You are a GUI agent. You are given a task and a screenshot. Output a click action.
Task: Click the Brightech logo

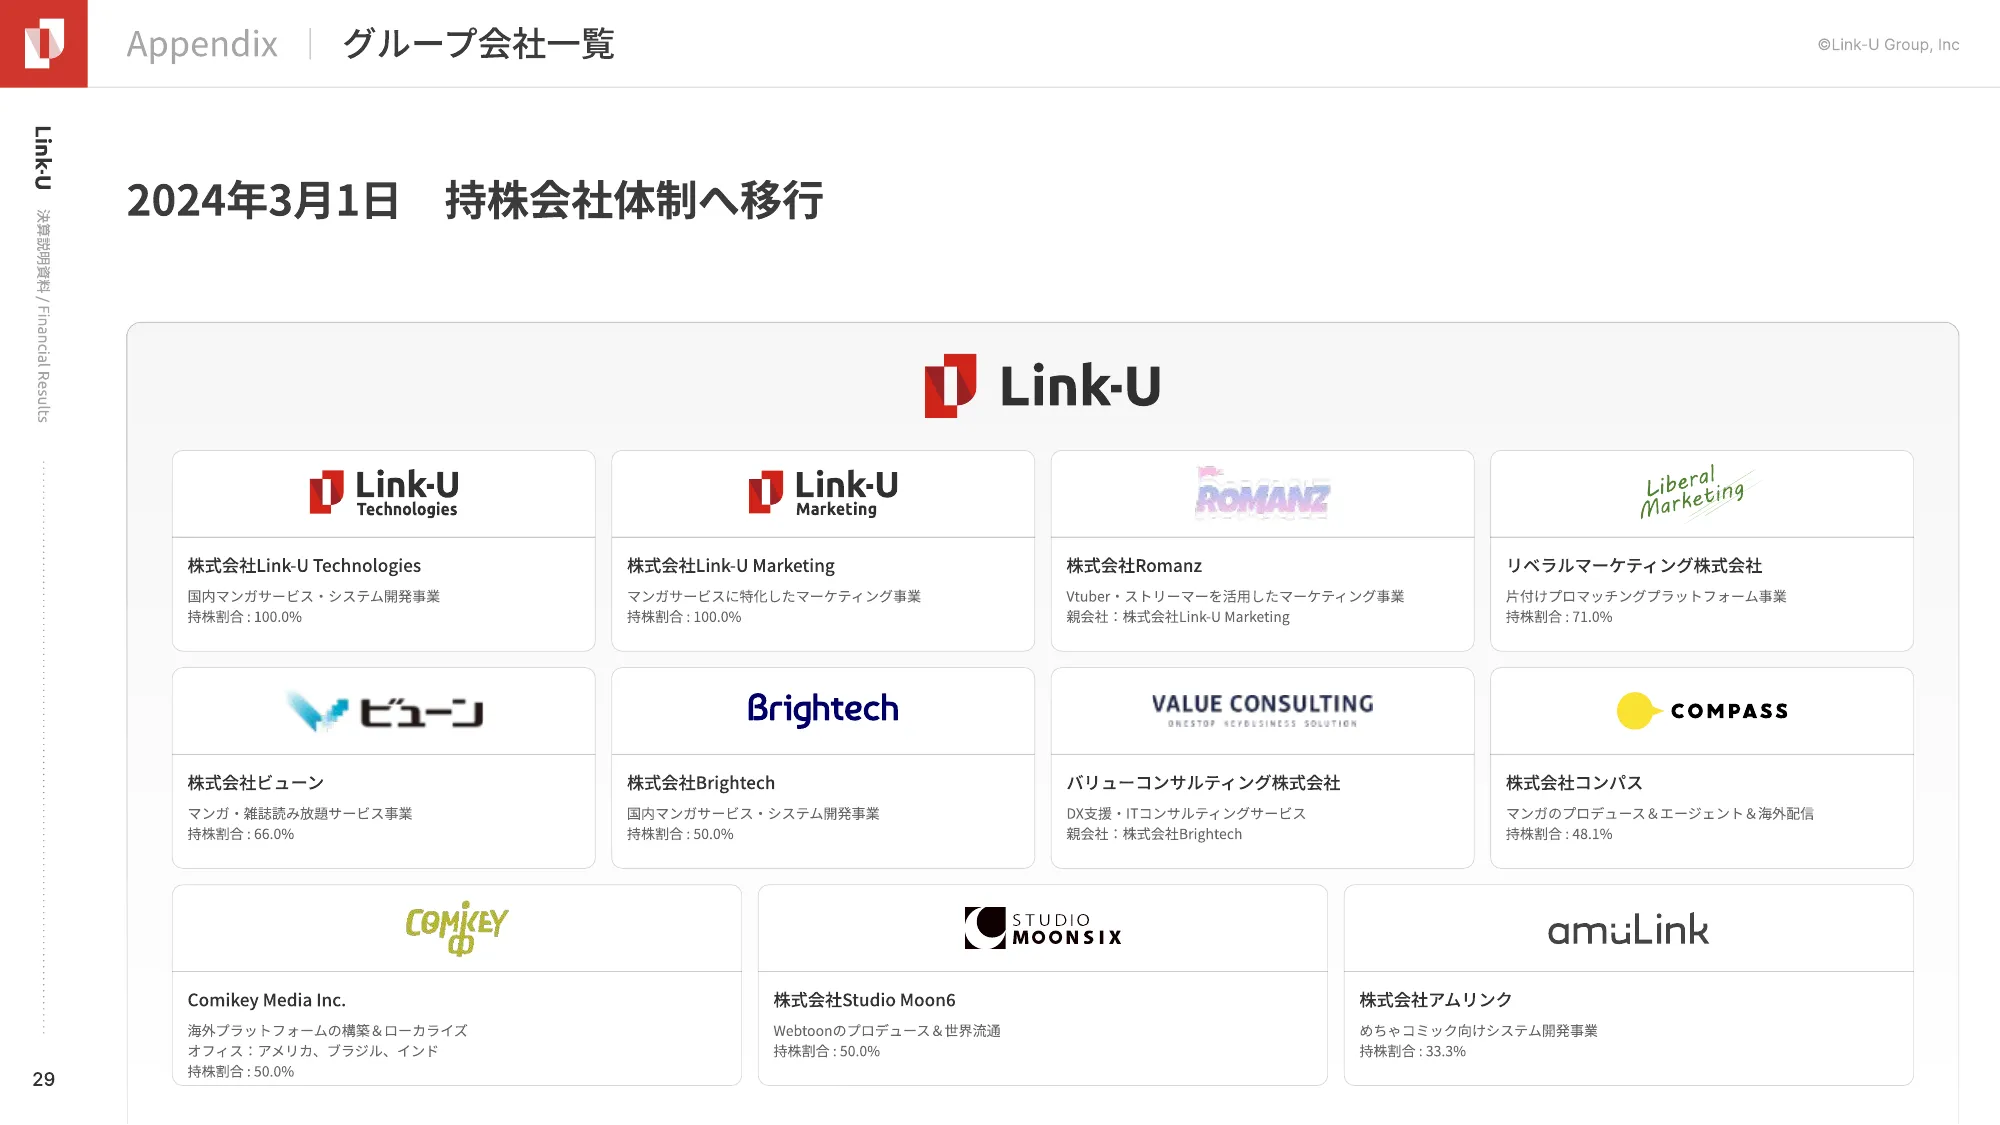pyautogui.click(x=823, y=709)
